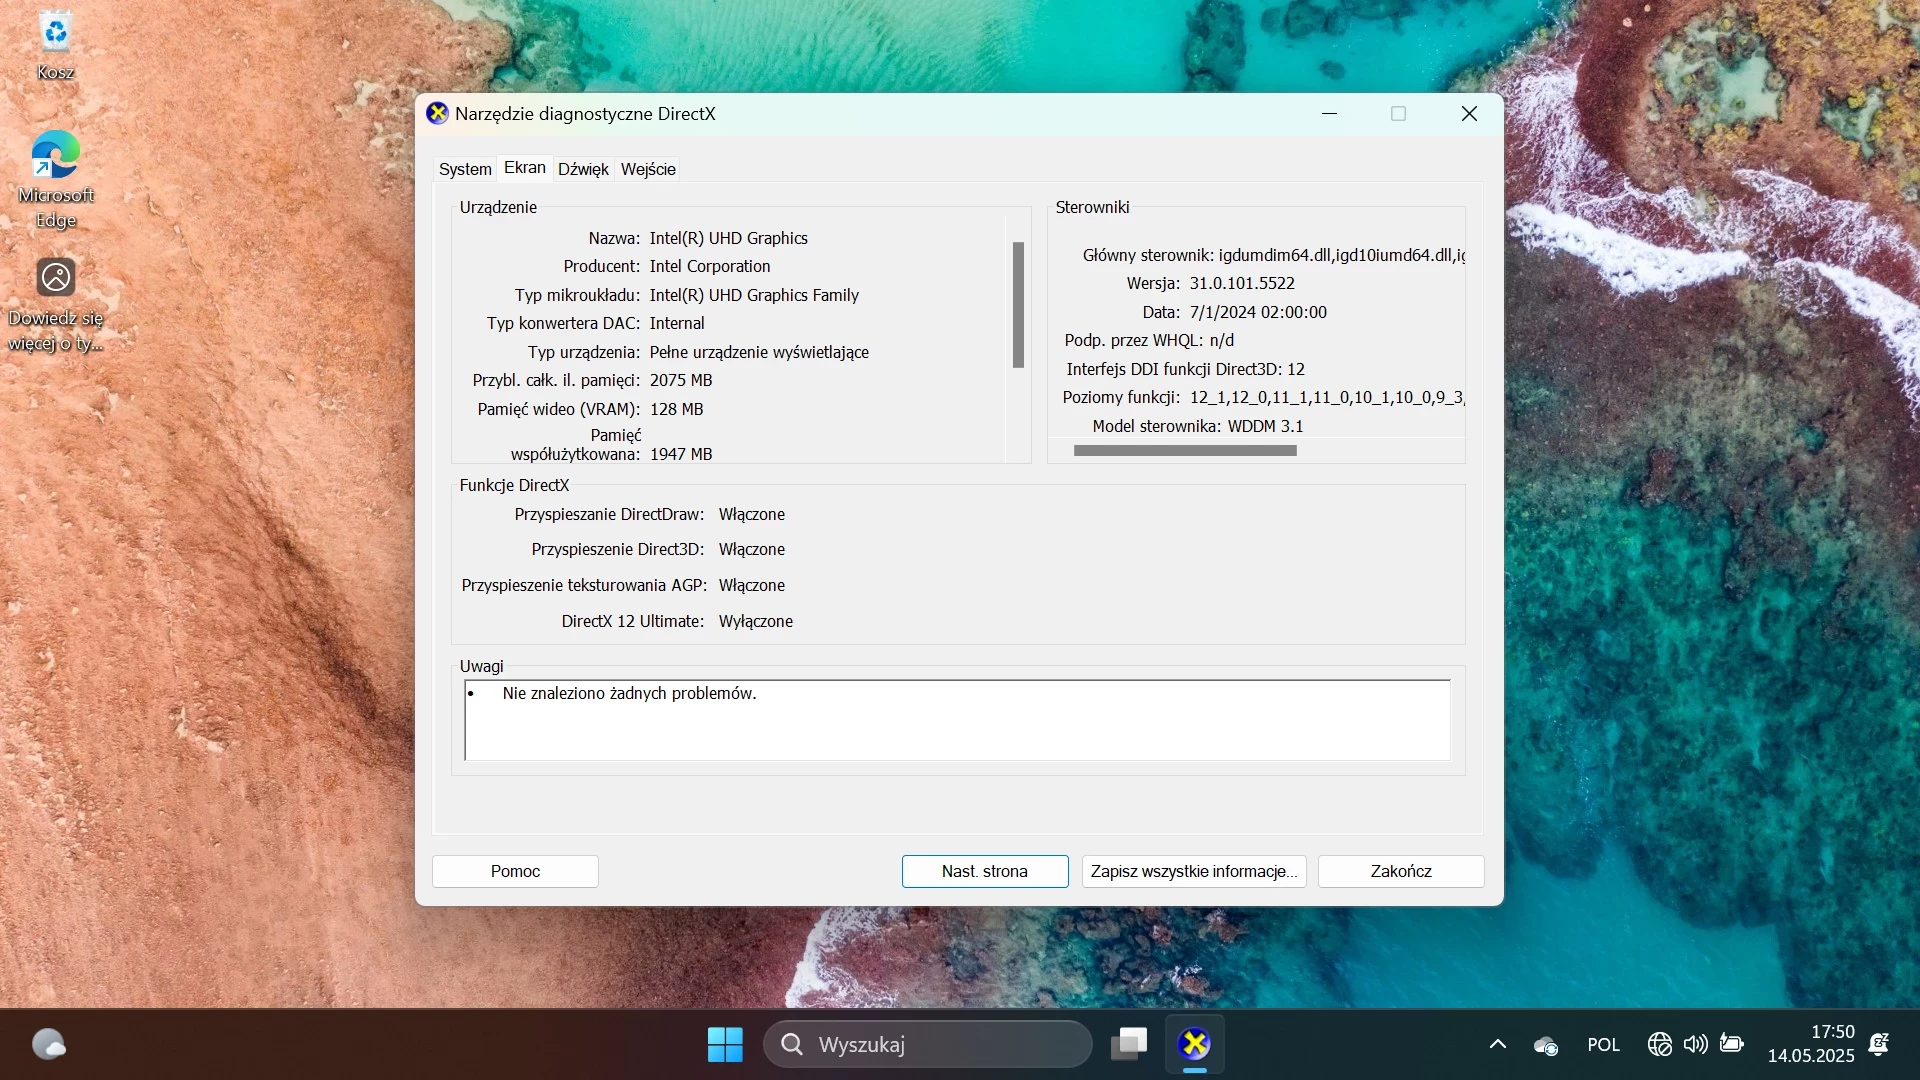Click Zapisz wszystkie informacje button

(1194, 872)
